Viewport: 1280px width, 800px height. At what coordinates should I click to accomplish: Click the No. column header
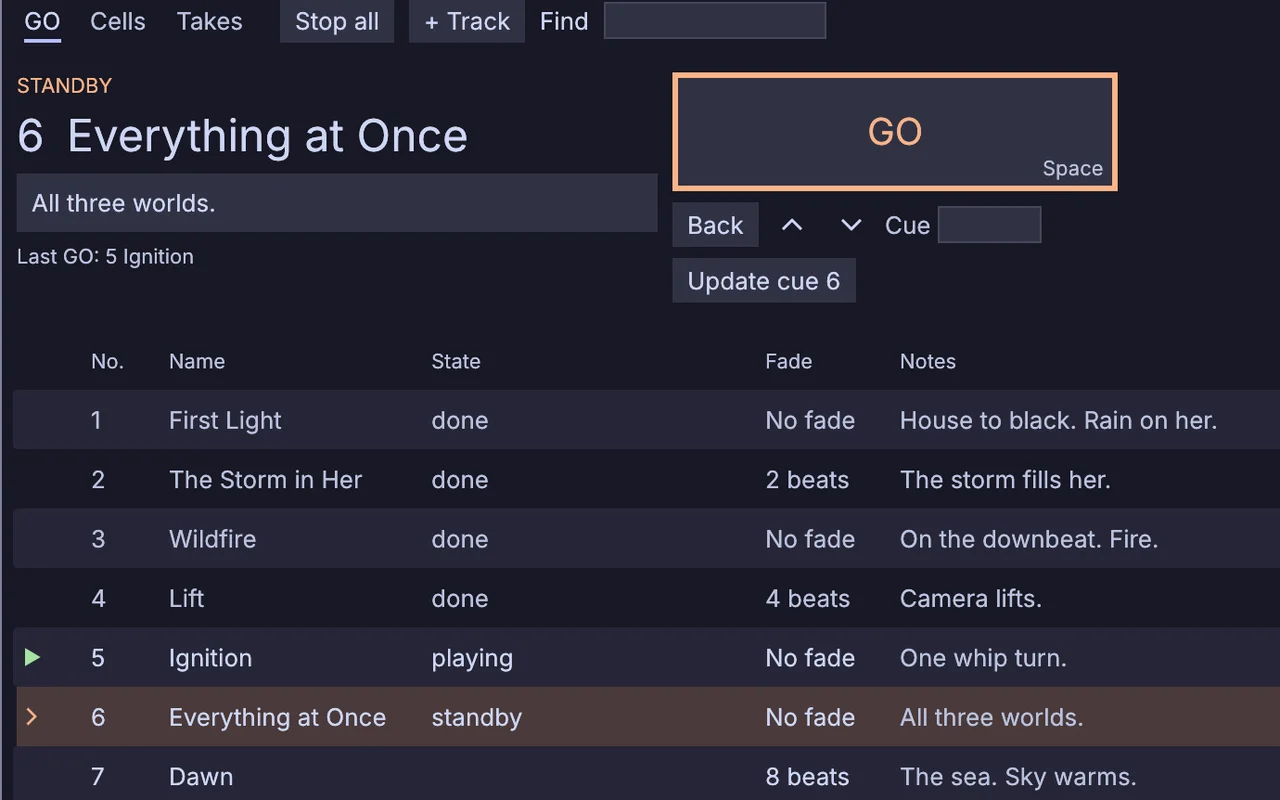click(107, 361)
